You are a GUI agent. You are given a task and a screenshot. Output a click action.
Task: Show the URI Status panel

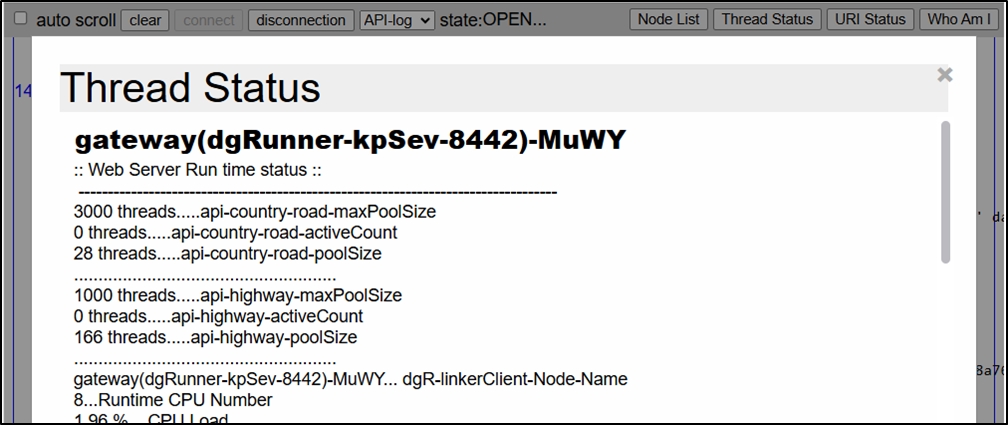tap(870, 19)
